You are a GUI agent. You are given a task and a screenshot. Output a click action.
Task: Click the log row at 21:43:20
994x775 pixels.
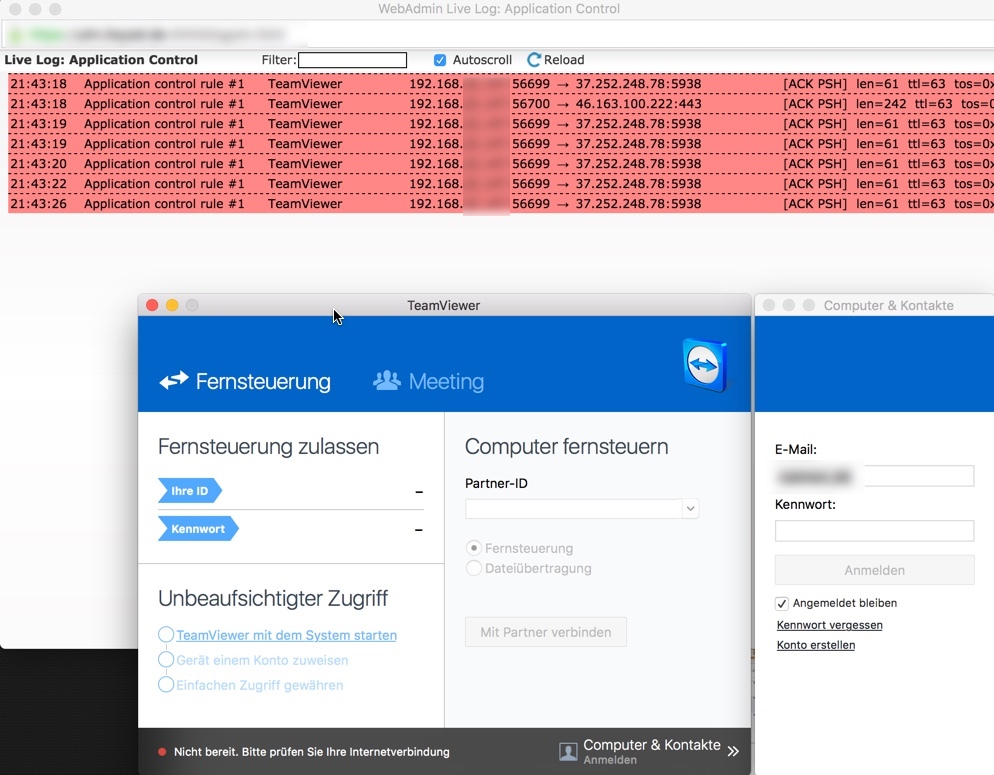coord(501,163)
